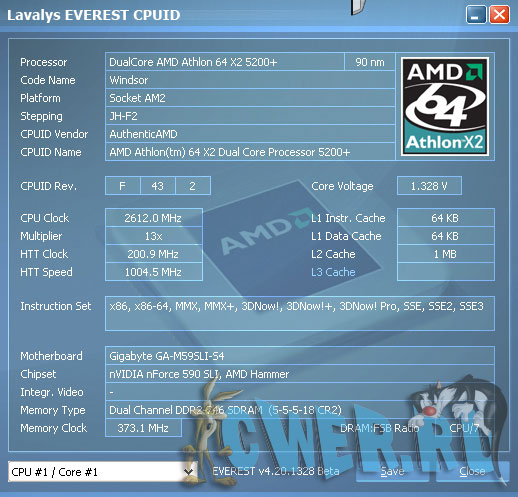Image resolution: width=518 pixels, height=497 pixels.
Task: Click the 1.328 V core voltage value
Action: (x=429, y=186)
